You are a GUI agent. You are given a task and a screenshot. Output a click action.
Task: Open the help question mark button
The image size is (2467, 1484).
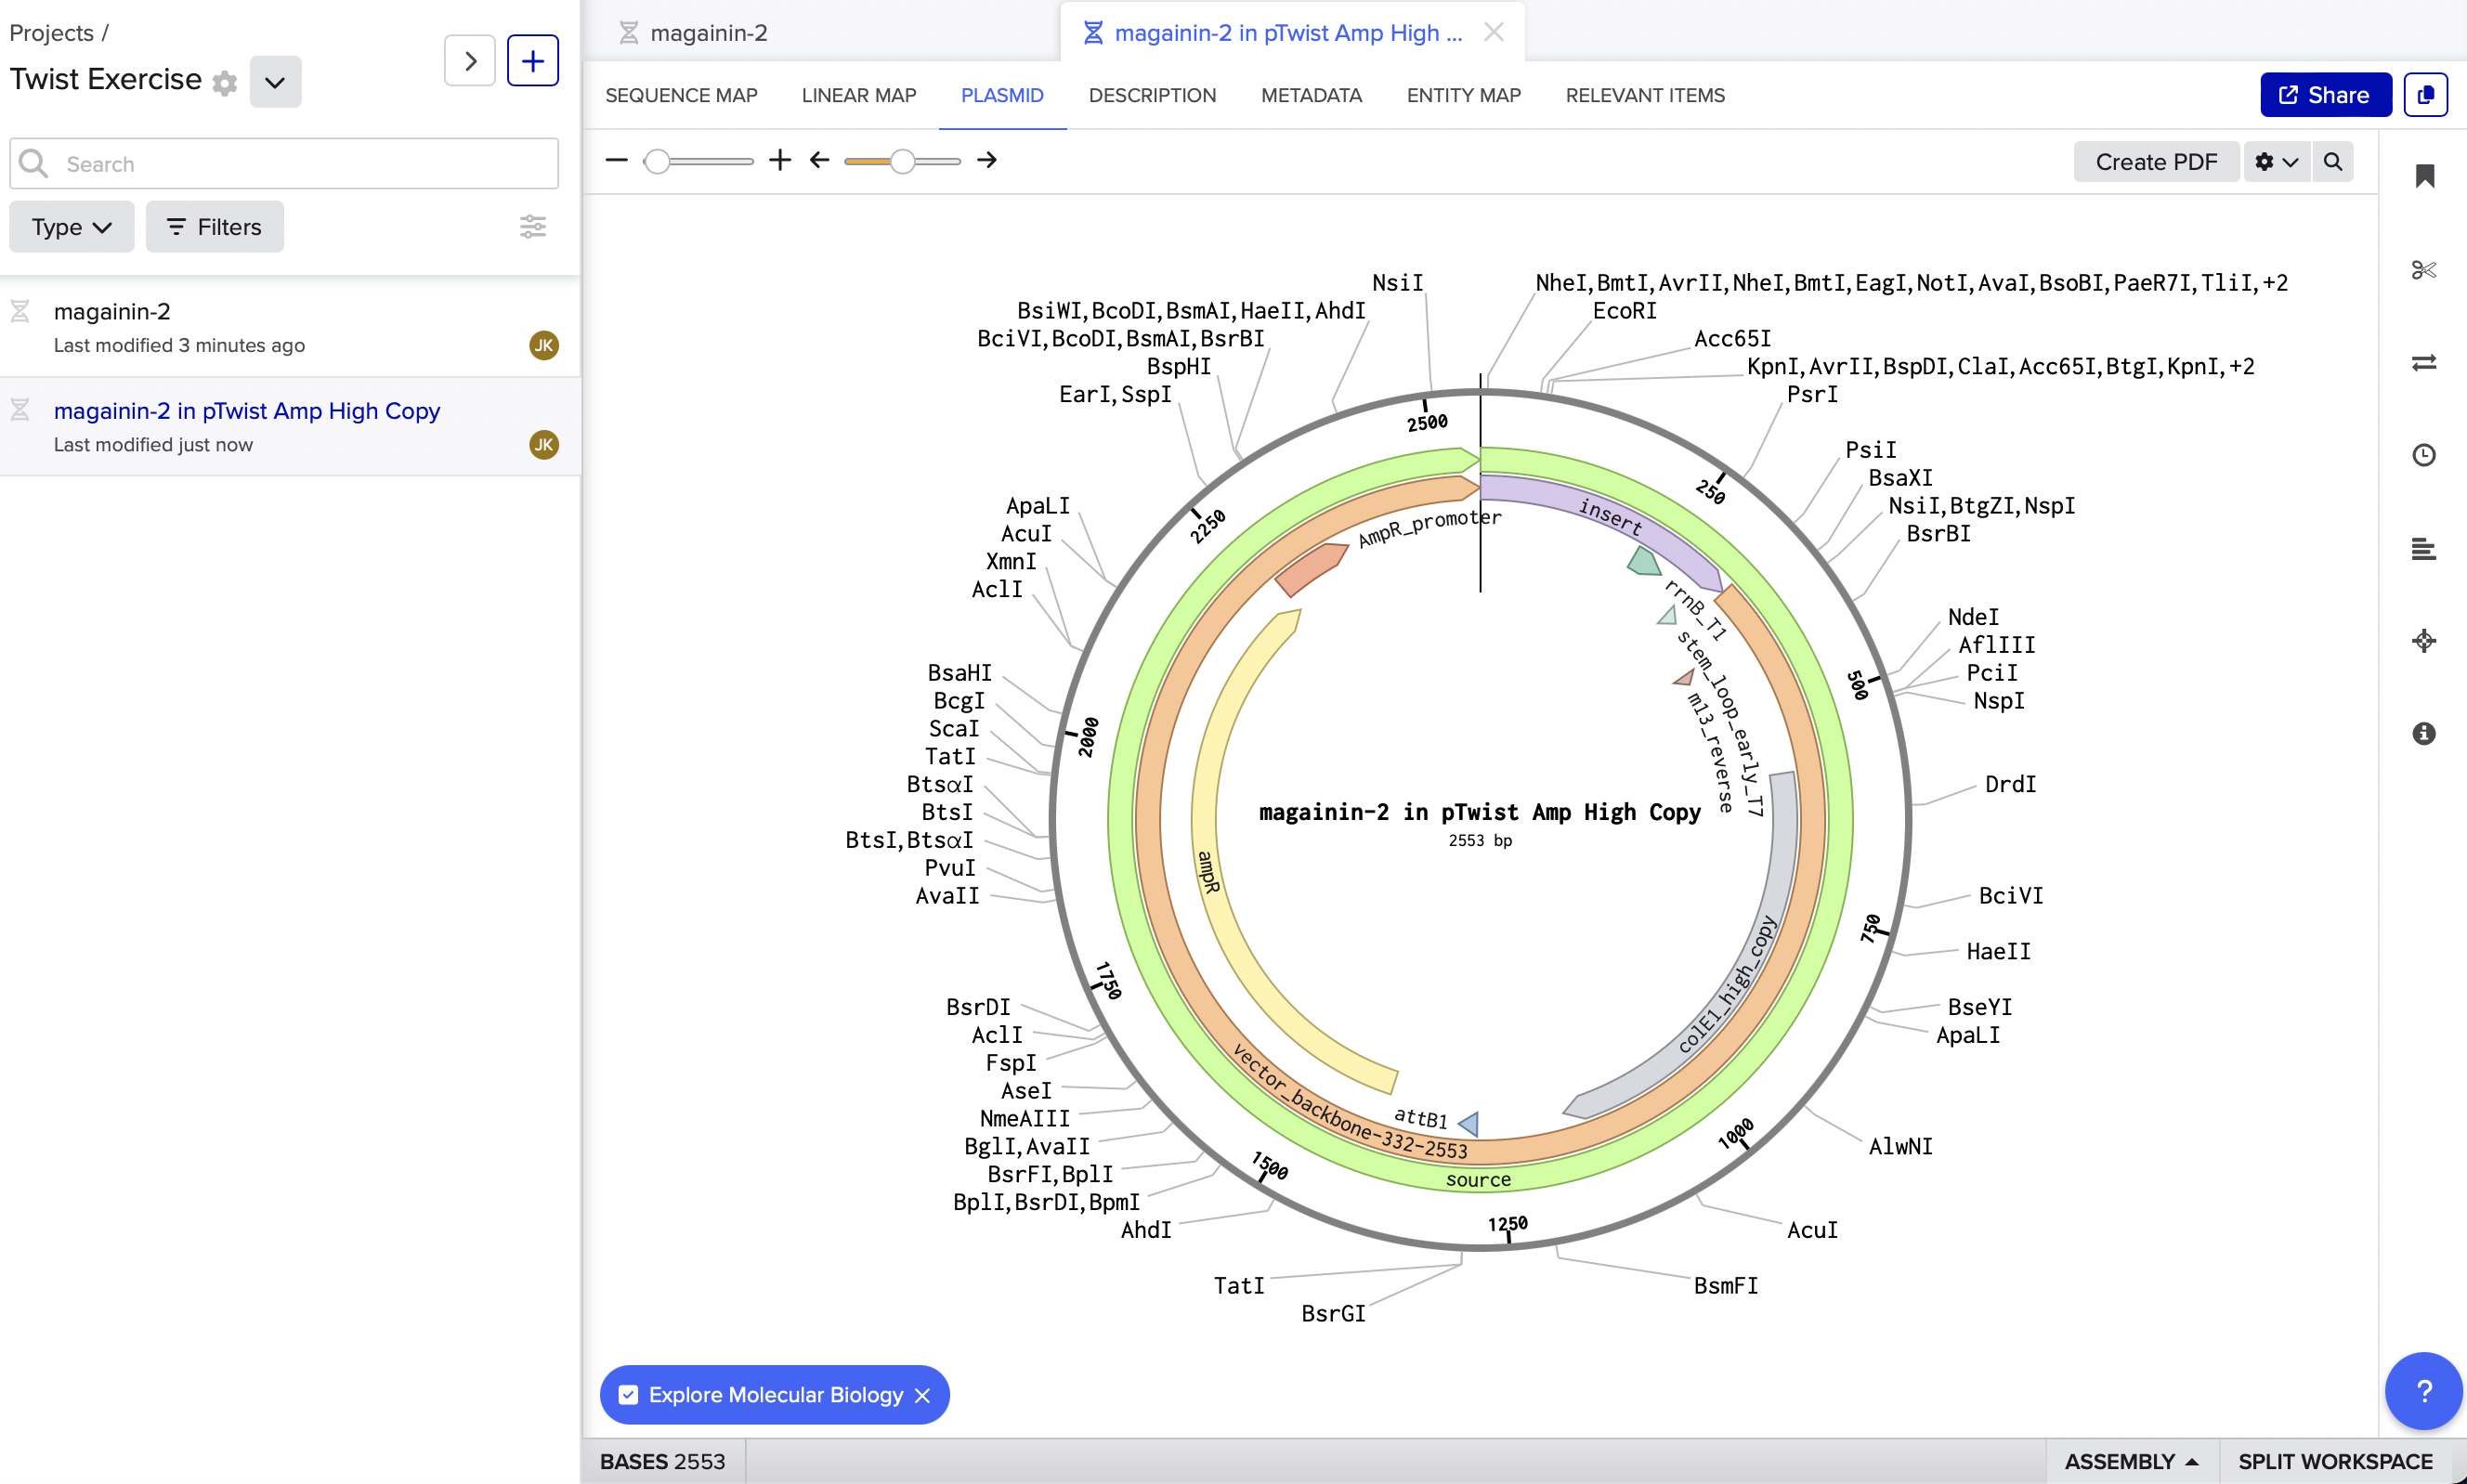tap(2424, 1391)
